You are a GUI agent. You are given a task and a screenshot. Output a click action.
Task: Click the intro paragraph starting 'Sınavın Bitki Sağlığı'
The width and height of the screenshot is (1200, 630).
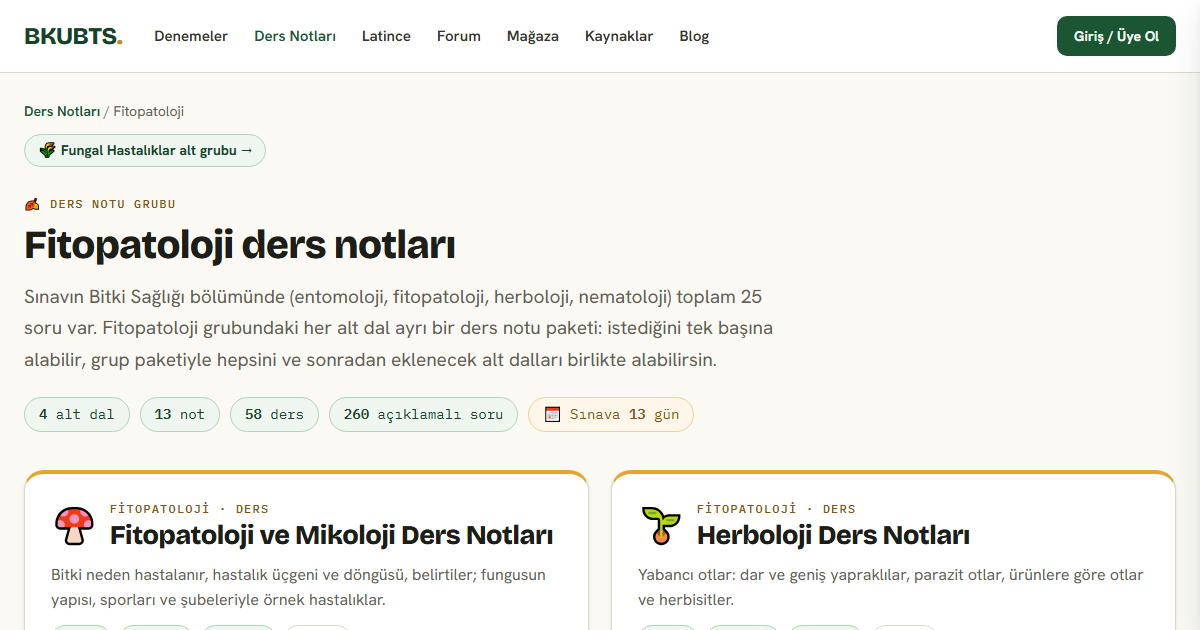click(399, 328)
